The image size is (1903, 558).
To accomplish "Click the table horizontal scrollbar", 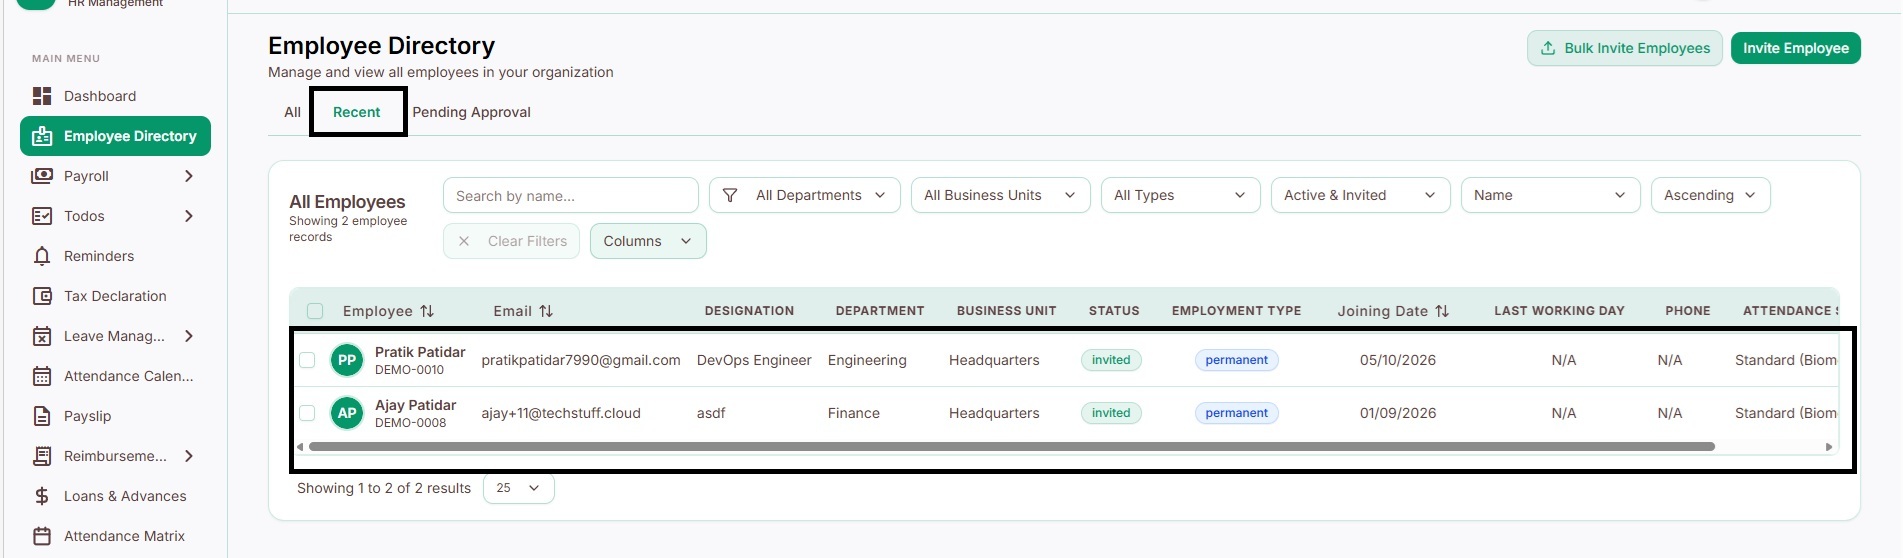I will (1012, 447).
